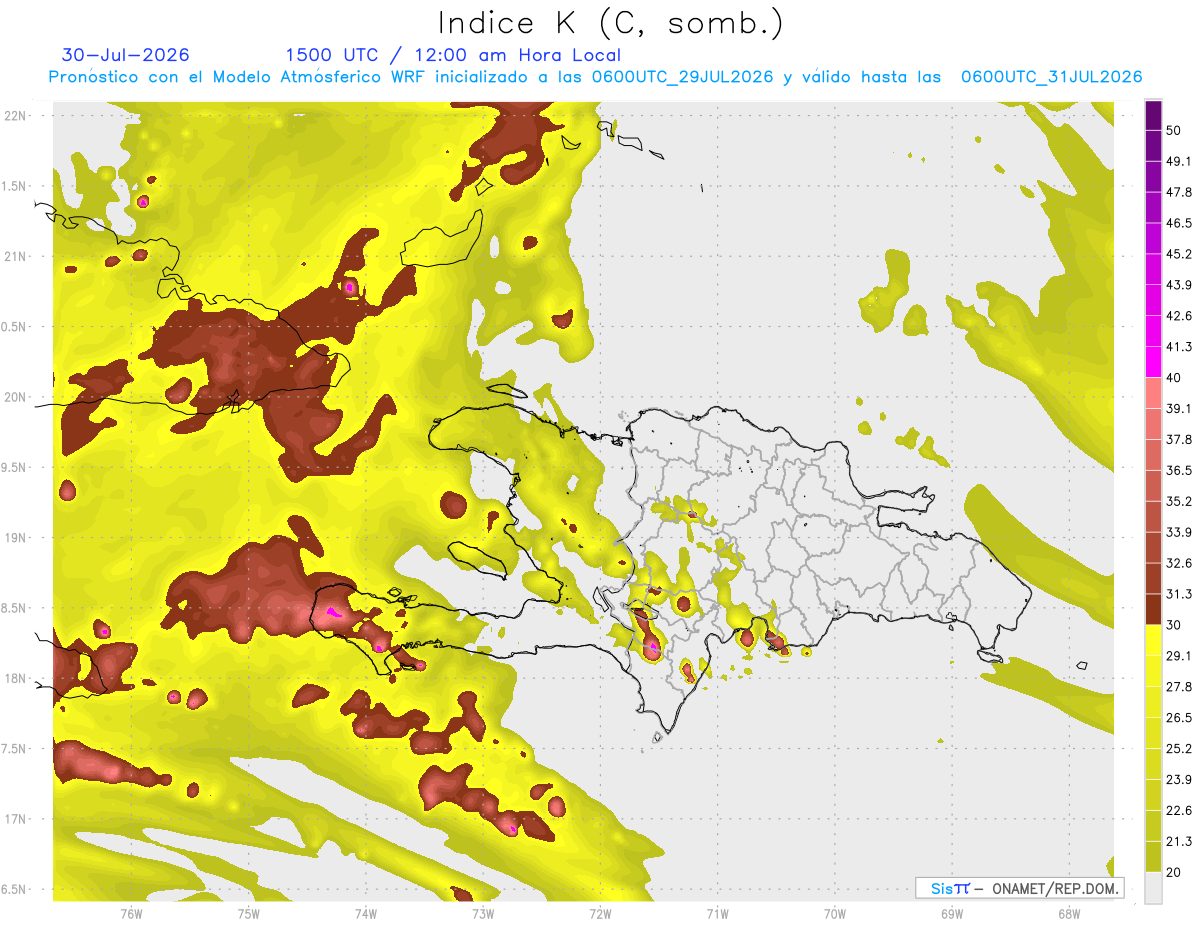Click colorbar label '47.8'

(x=1179, y=192)
